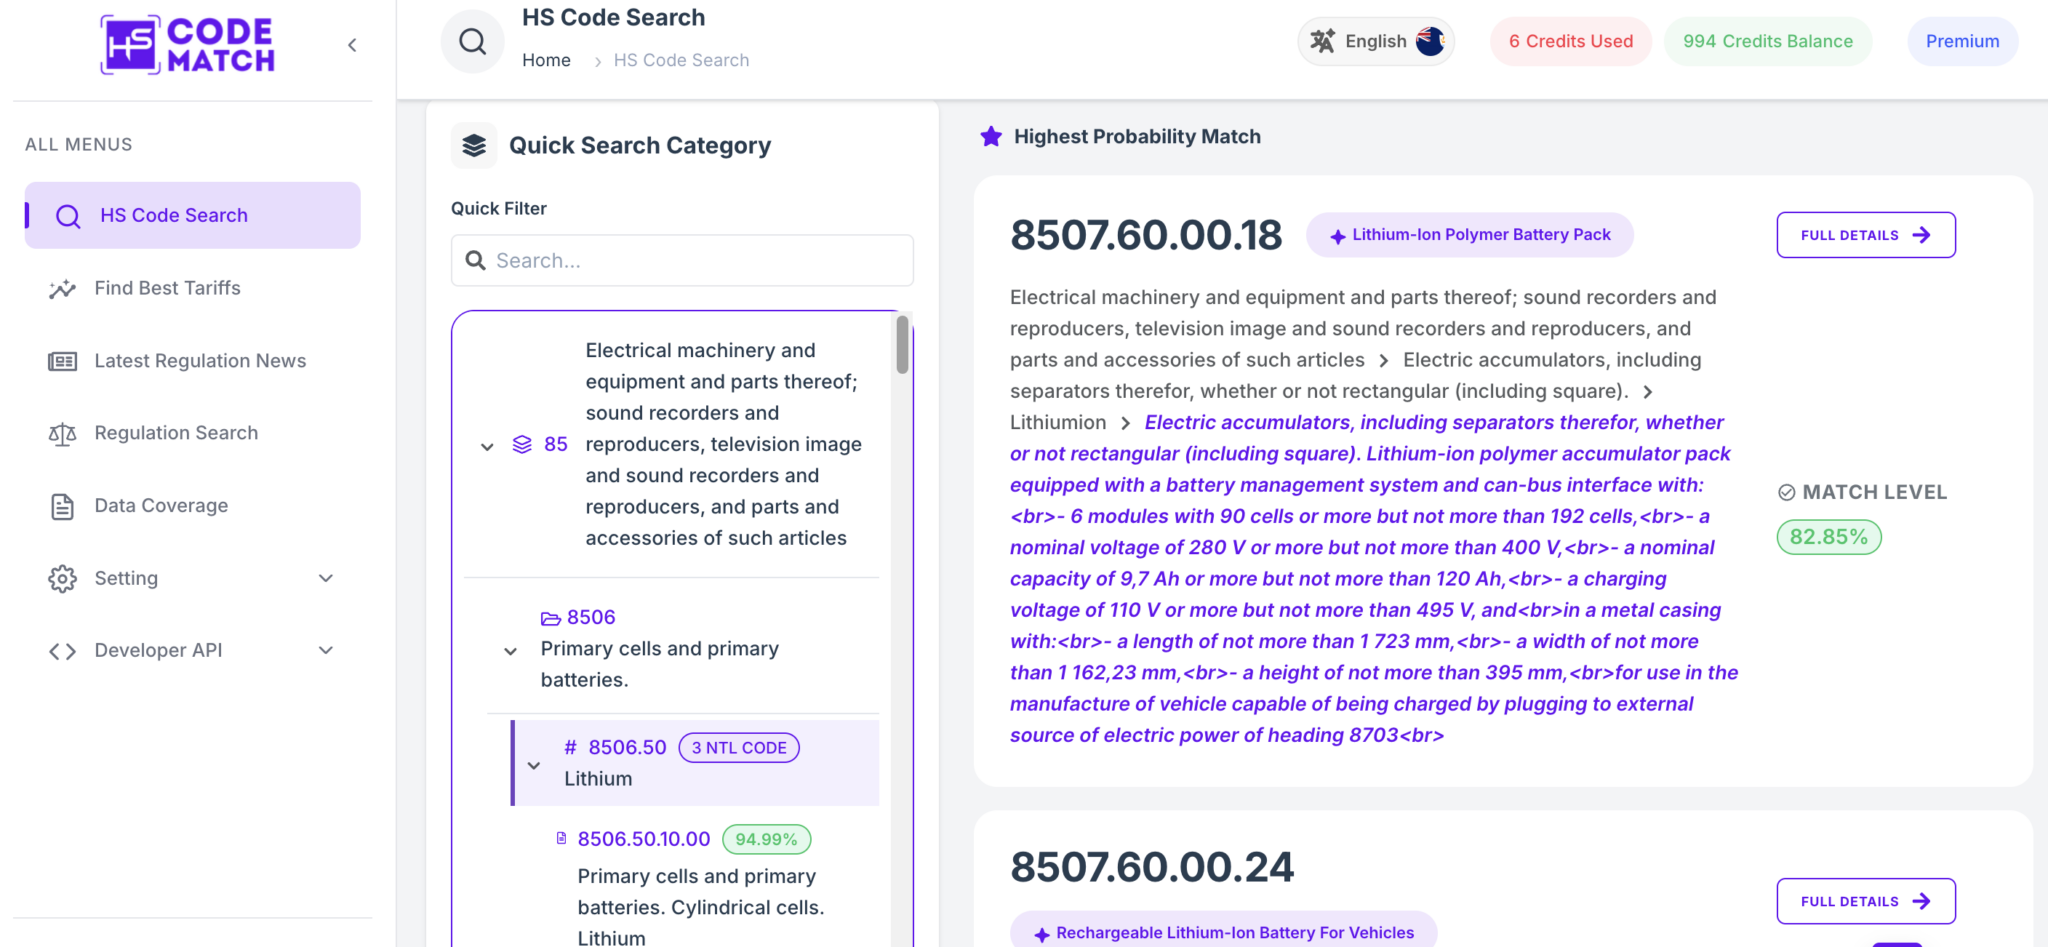Open Full Details for 8507.60.00.18
The width and height of the screenshot is (2048, 947).
tap(1866, 235)
